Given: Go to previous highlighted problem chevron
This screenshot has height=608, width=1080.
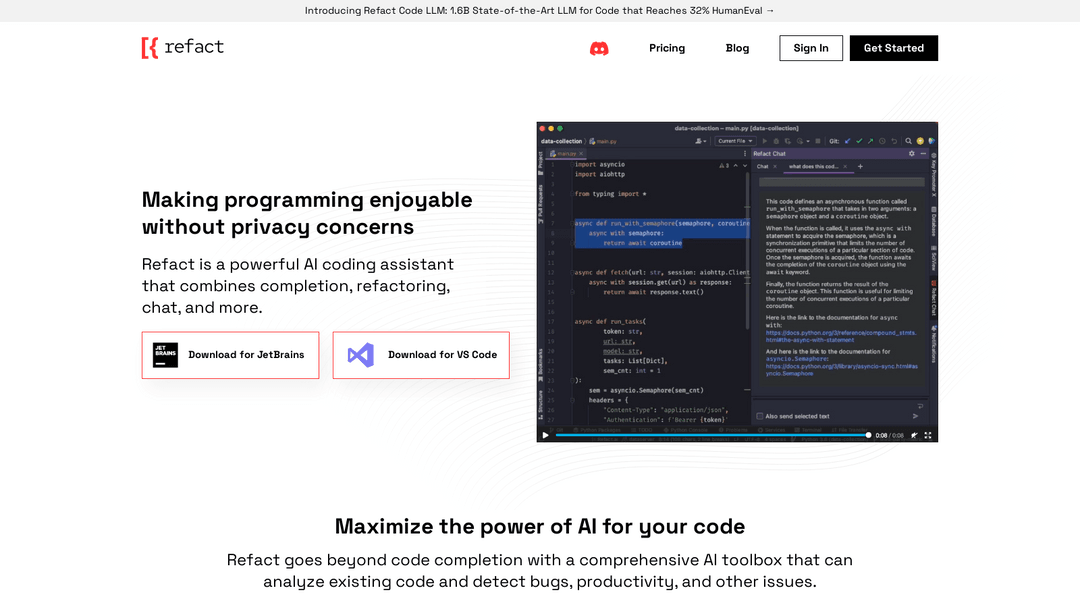Looking at the screenshot, I should coord(736,165).
